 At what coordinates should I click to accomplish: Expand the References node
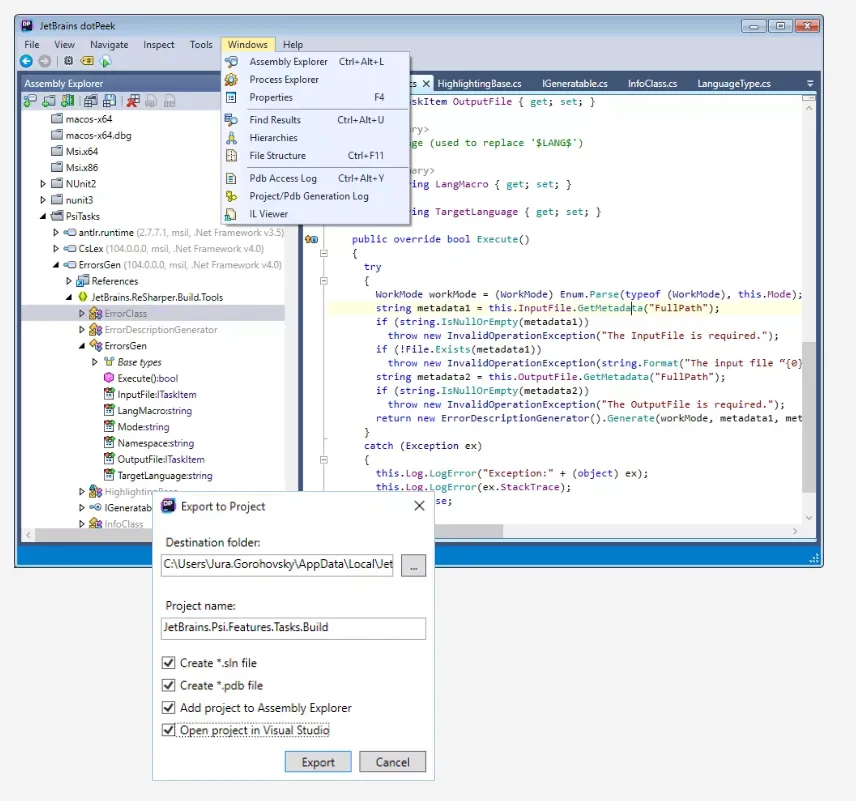tap(69, 281)
